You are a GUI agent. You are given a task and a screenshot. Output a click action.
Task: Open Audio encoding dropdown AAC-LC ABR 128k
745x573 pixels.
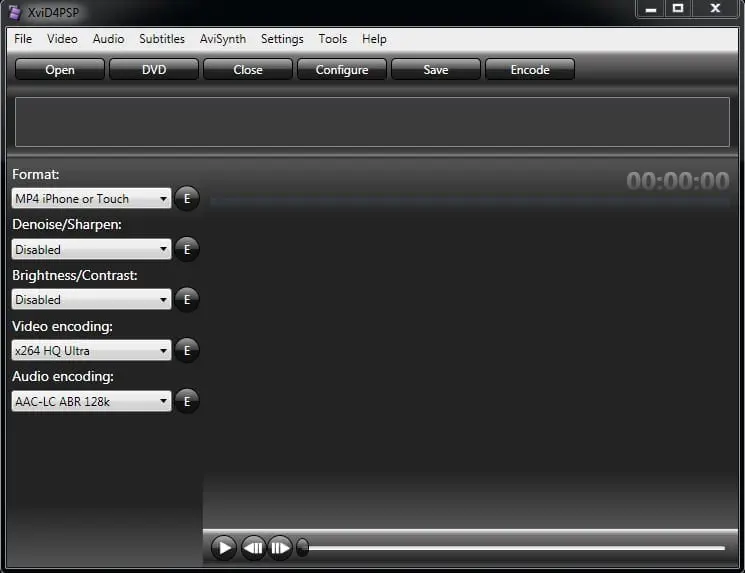click(x=91, y=401)
